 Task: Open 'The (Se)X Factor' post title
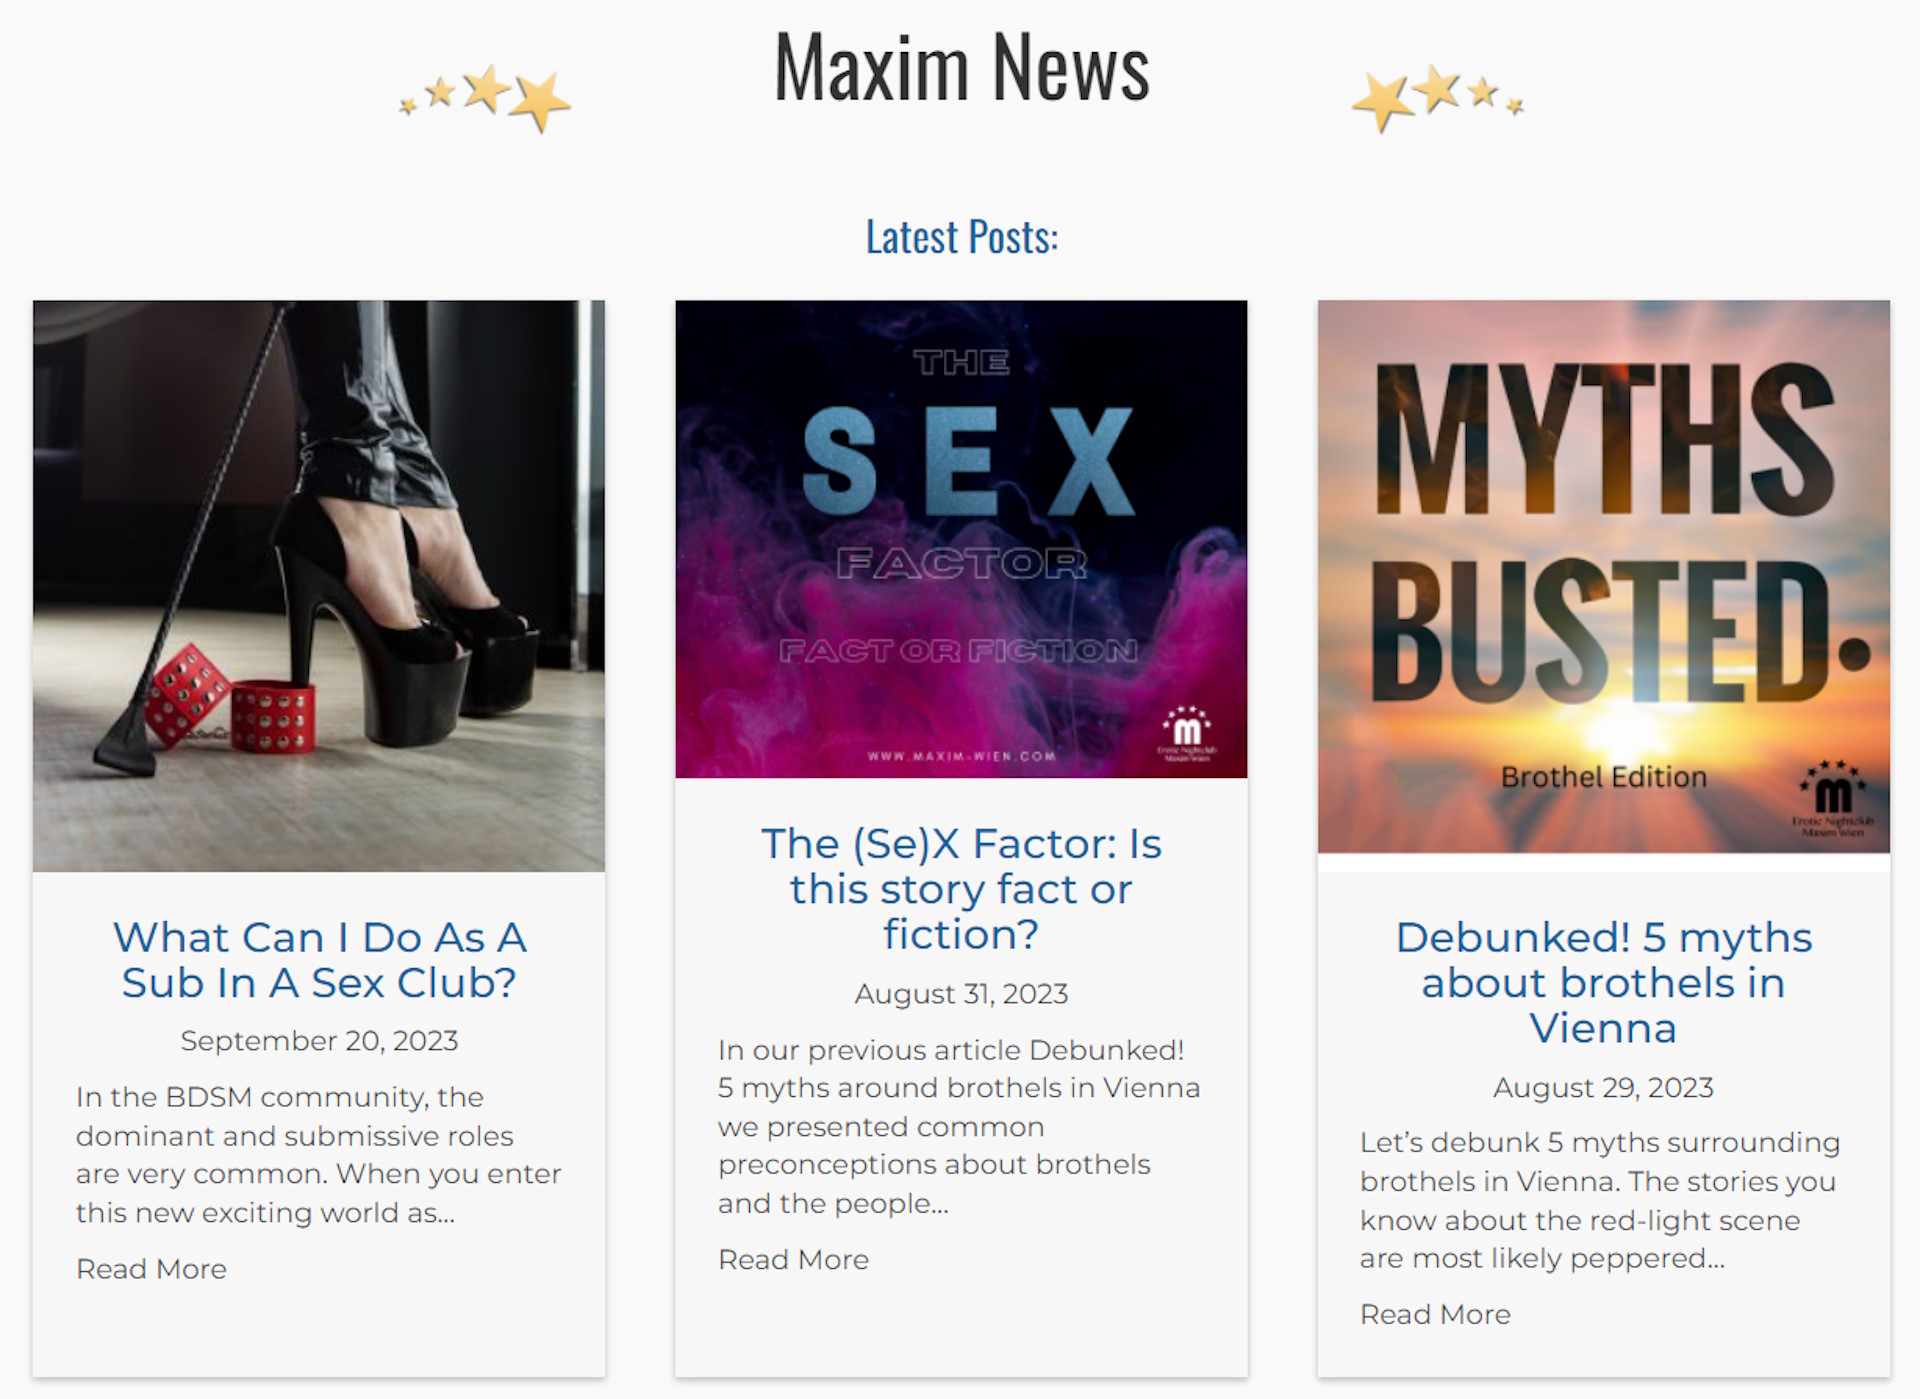(x=961, y=889)
